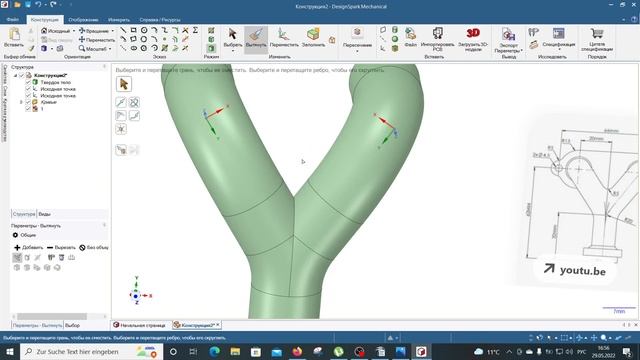Toggle visibility checkbox of Твердое тело
The height and width of the screenshot is (360, 640).
(28, 82)
